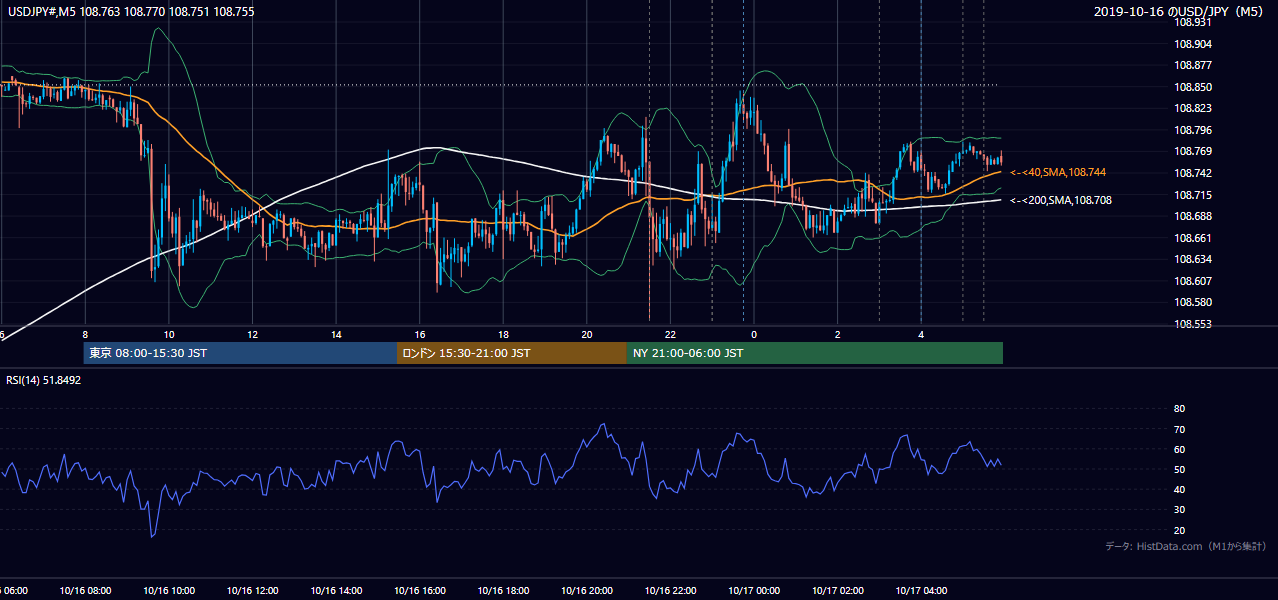Image resolution: width=1278 pixels, height=600 pixels.
Task: Click the RSI 50 level label
Action: [1179, 469]
